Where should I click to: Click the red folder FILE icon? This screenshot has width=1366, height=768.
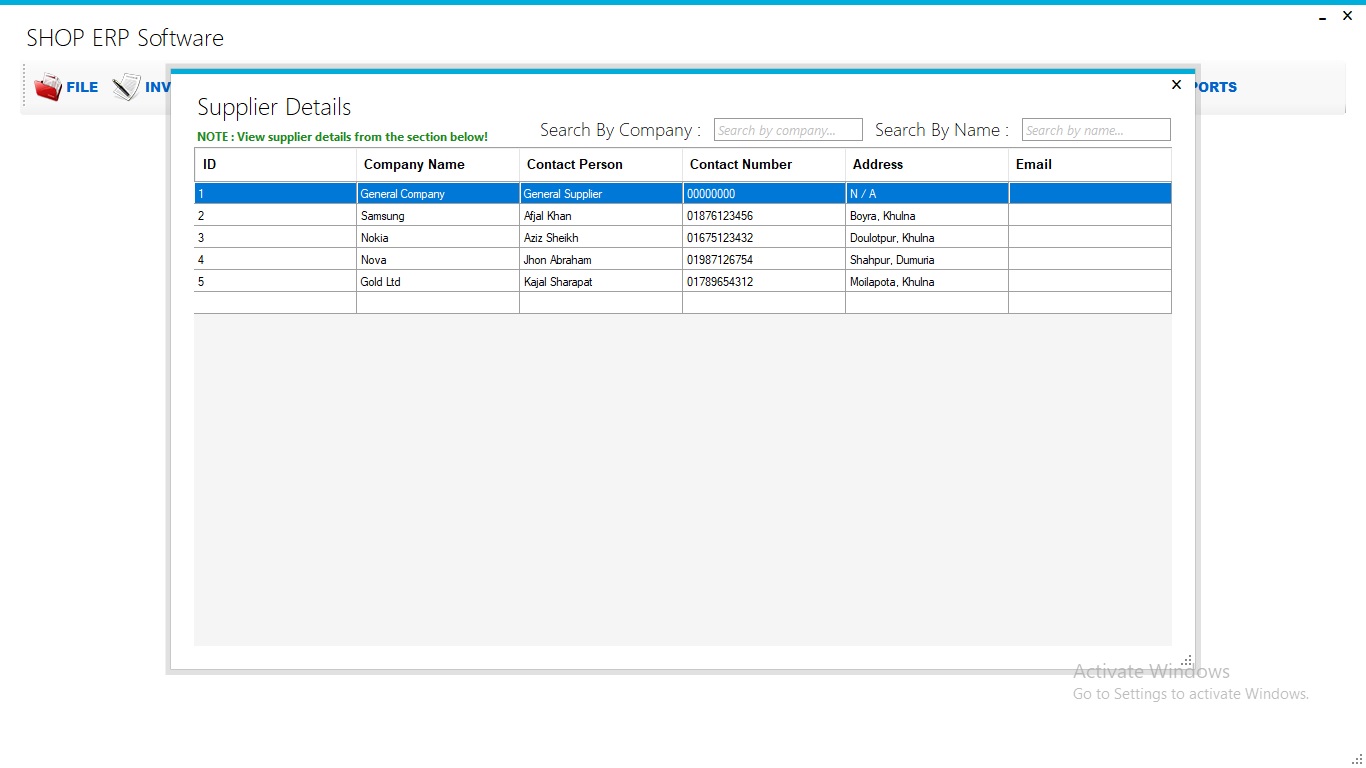[x=49, y=87]
